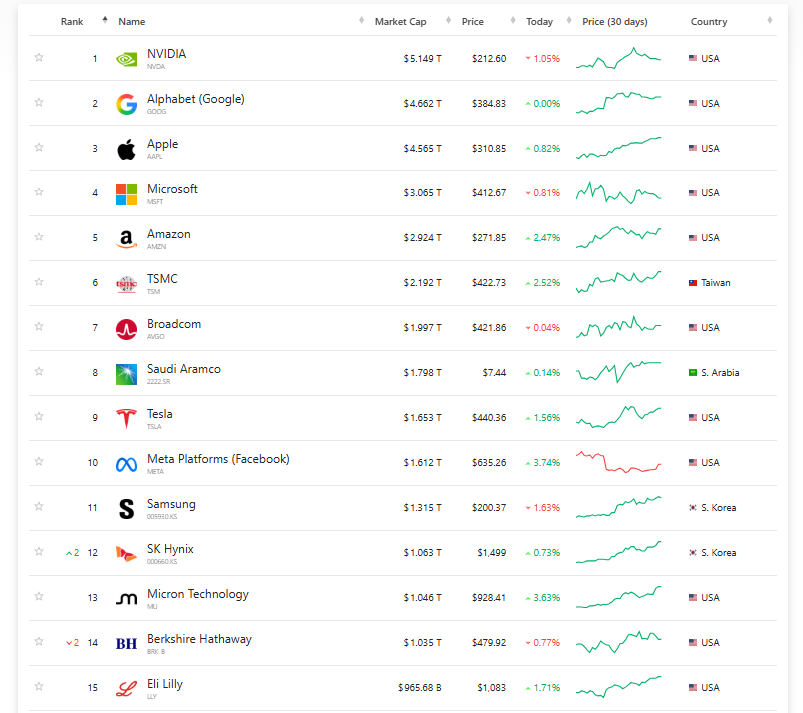The height and width of the screenshot is (713, 803).
Task: Click the Alphabet Google G logo
Action: (126, 104)
